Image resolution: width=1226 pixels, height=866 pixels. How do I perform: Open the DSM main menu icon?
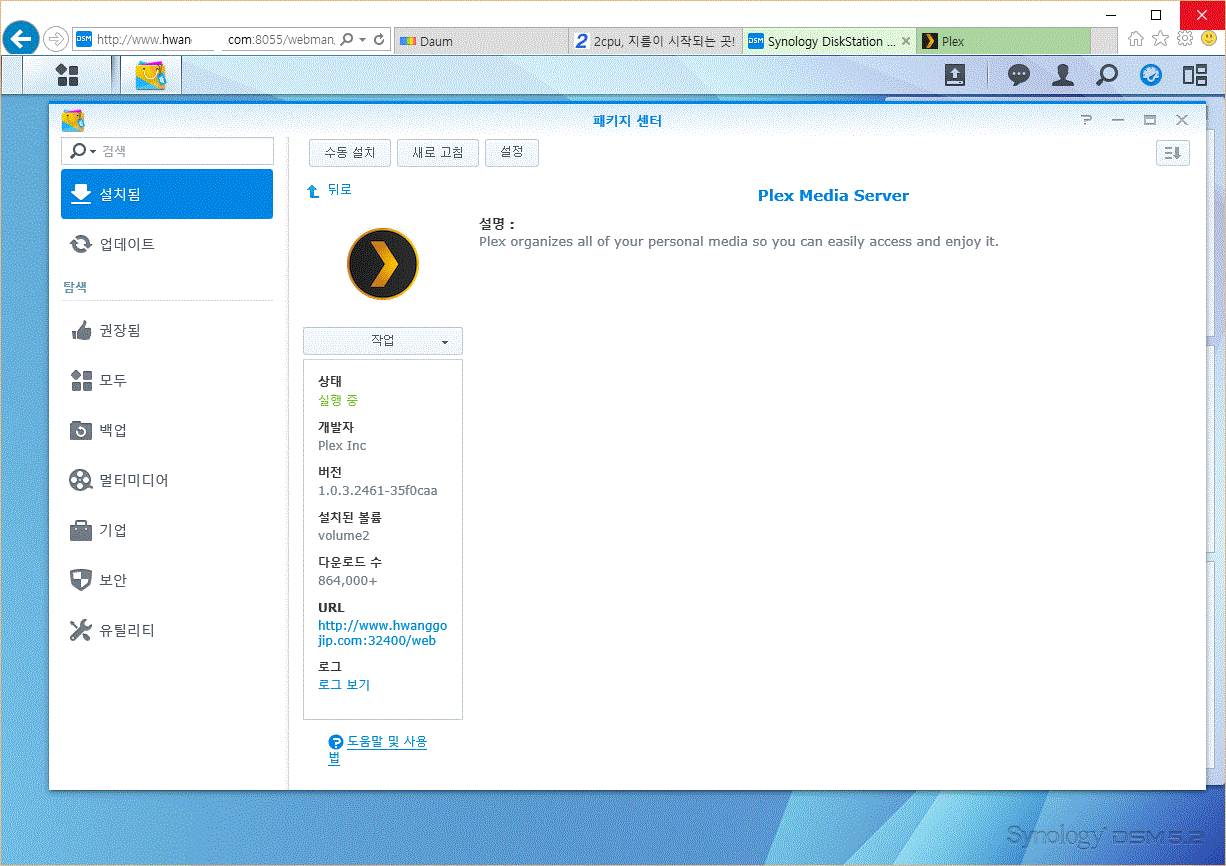(67, 75)
